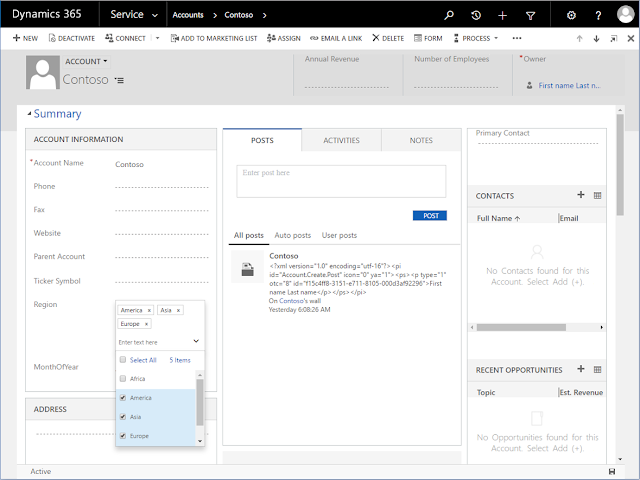Uncheck the America checkbox
The image size is (640, 480).
(x=123, y=398)
